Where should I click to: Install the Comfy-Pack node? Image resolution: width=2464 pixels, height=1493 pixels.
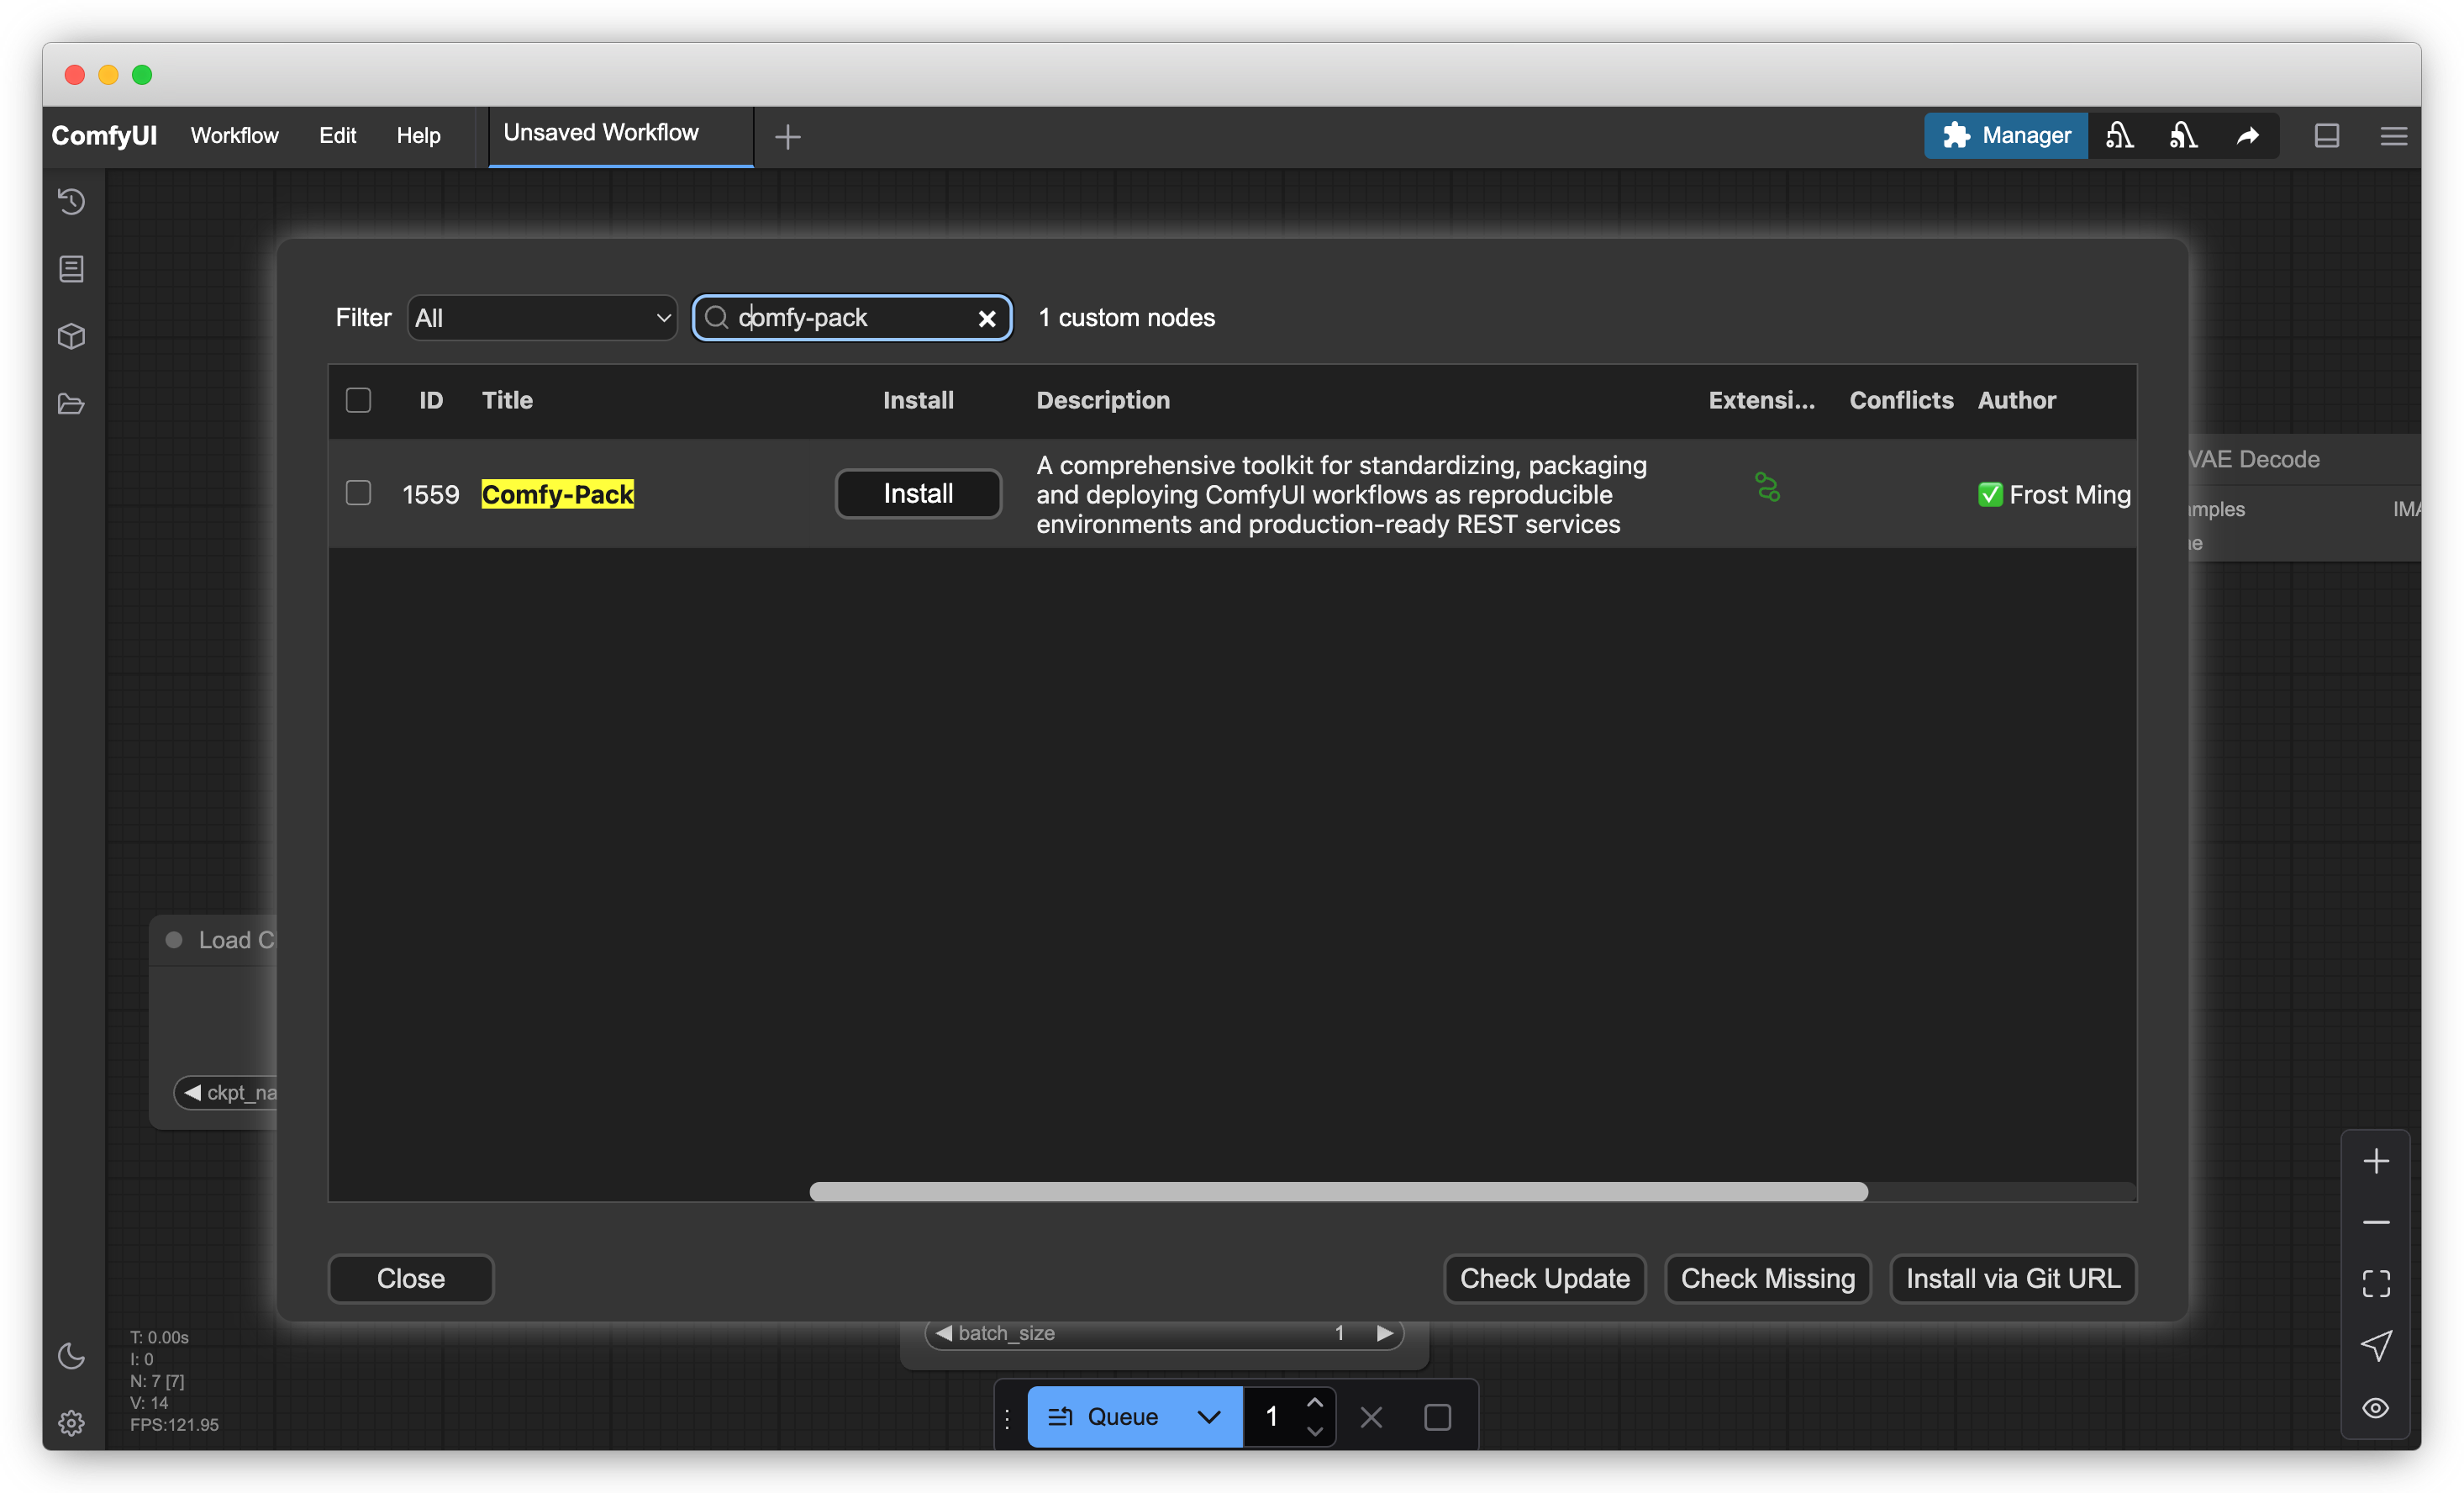pos(918,493)
